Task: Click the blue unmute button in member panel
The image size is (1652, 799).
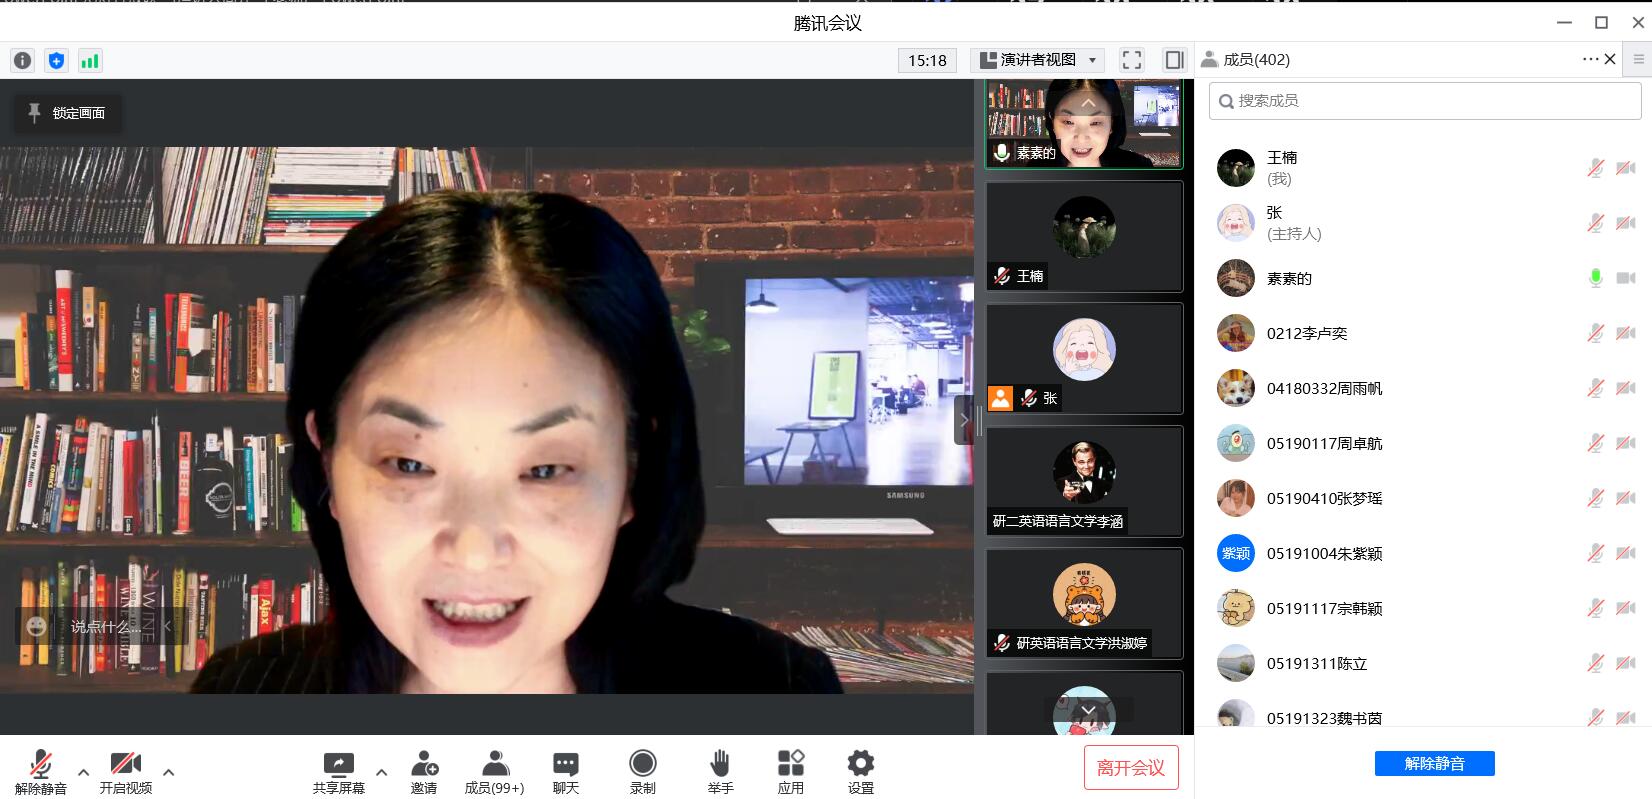Action: [1434, 763]
